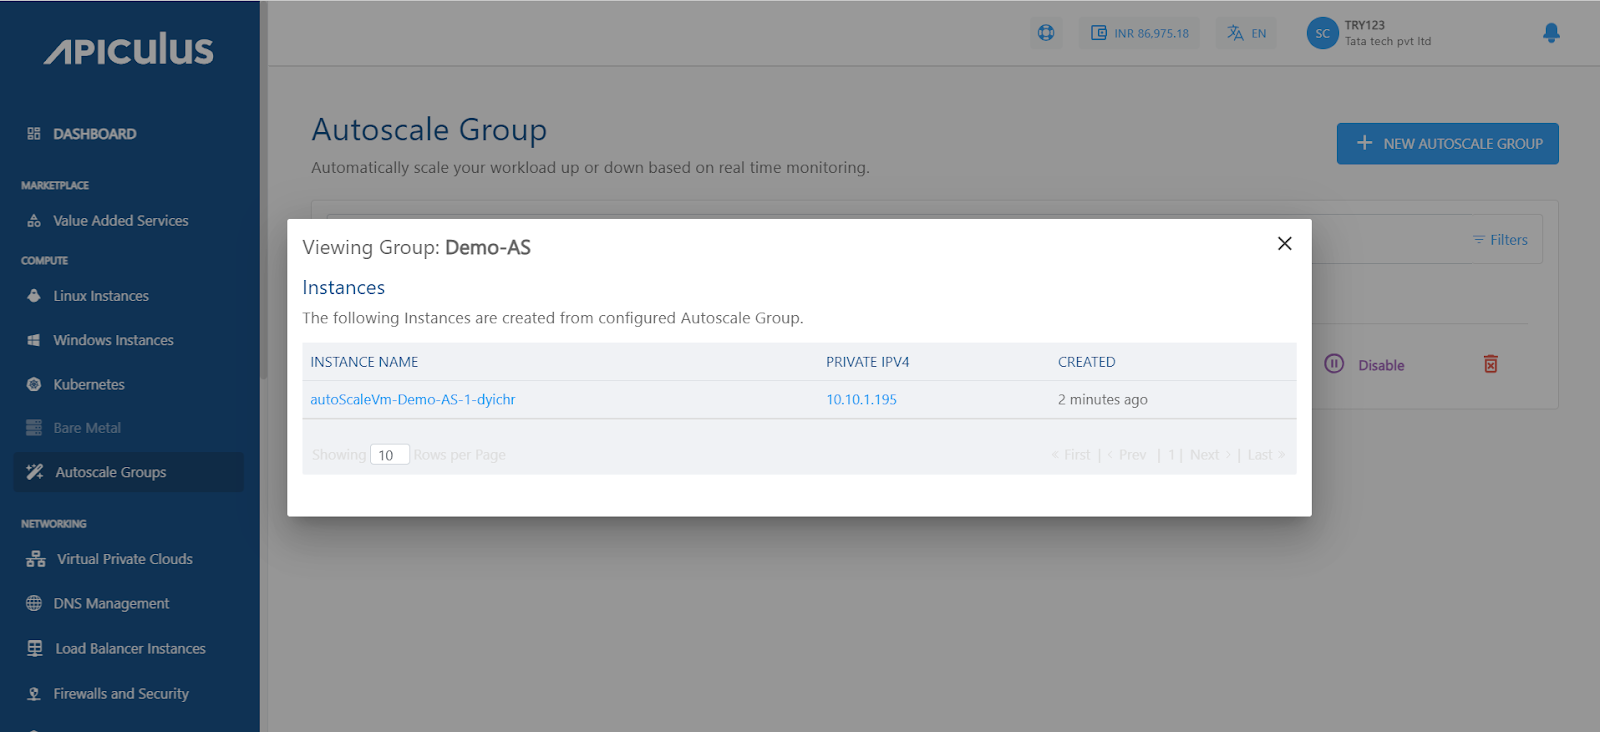Viewport: 1600px width, 732px height.
Task: Open Virtual Private Clouds
Action: click(125, 559)
